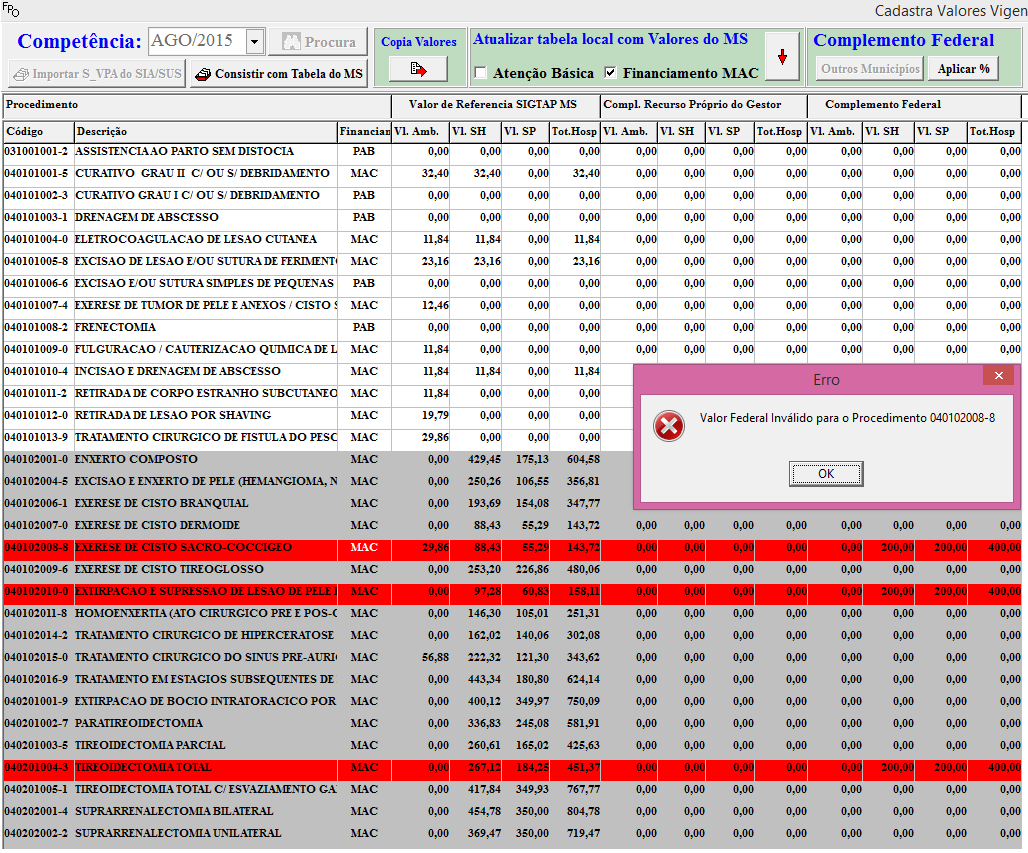Click the Copia Valores arrow icon button
1028x853 pixels.
(418, 69)
